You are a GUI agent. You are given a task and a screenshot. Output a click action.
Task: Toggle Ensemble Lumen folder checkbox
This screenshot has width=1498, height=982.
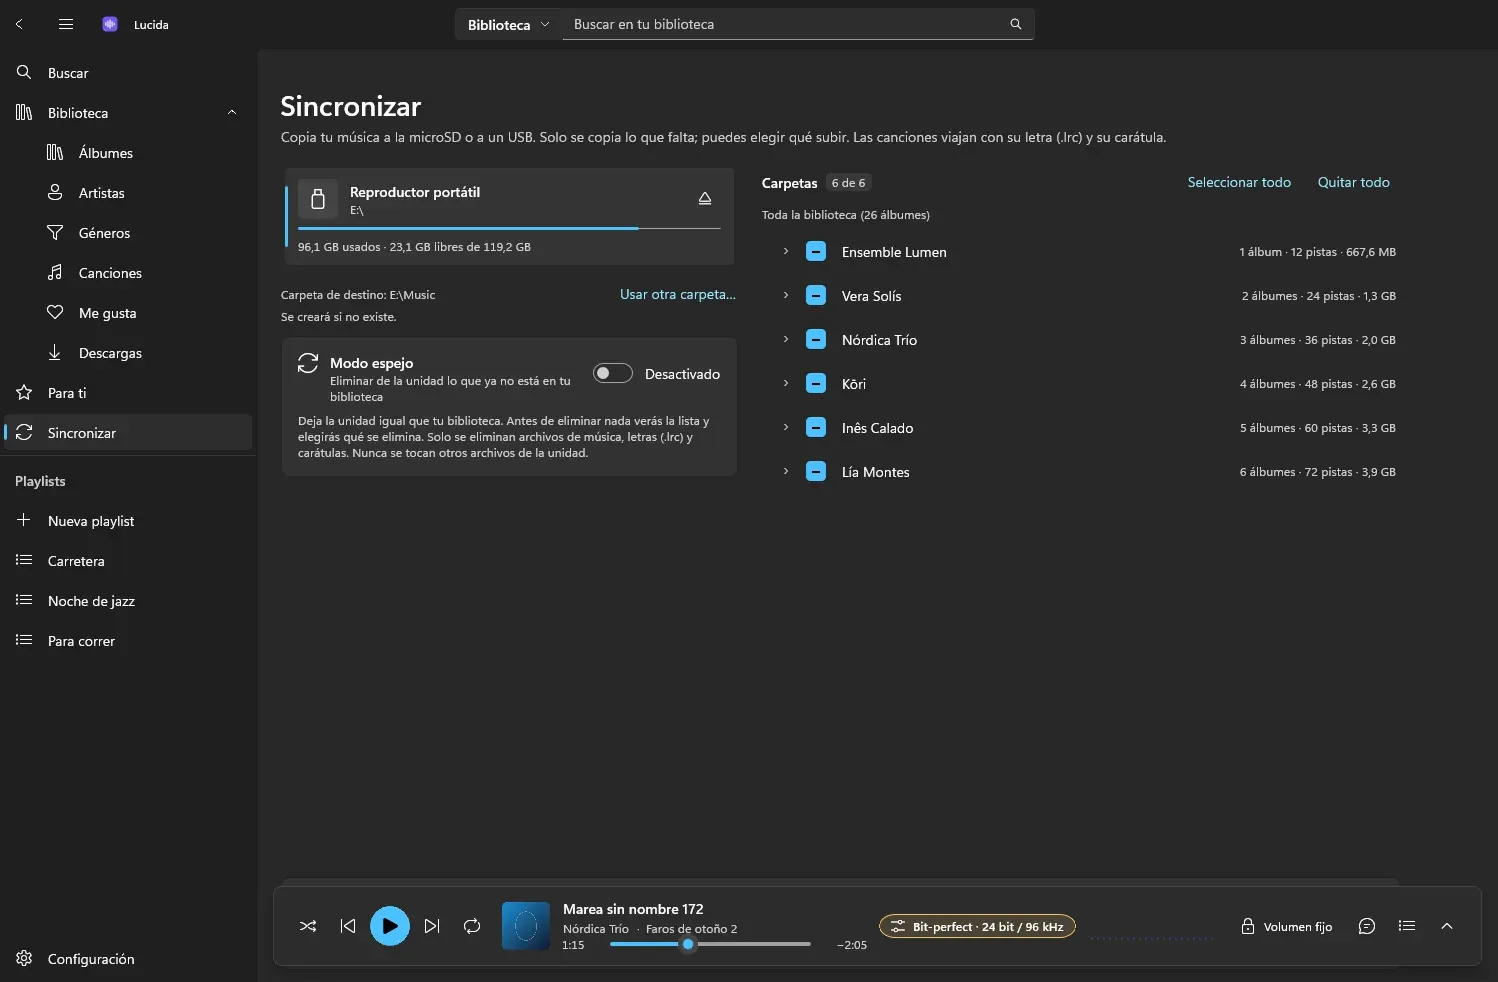pos(816,252)
